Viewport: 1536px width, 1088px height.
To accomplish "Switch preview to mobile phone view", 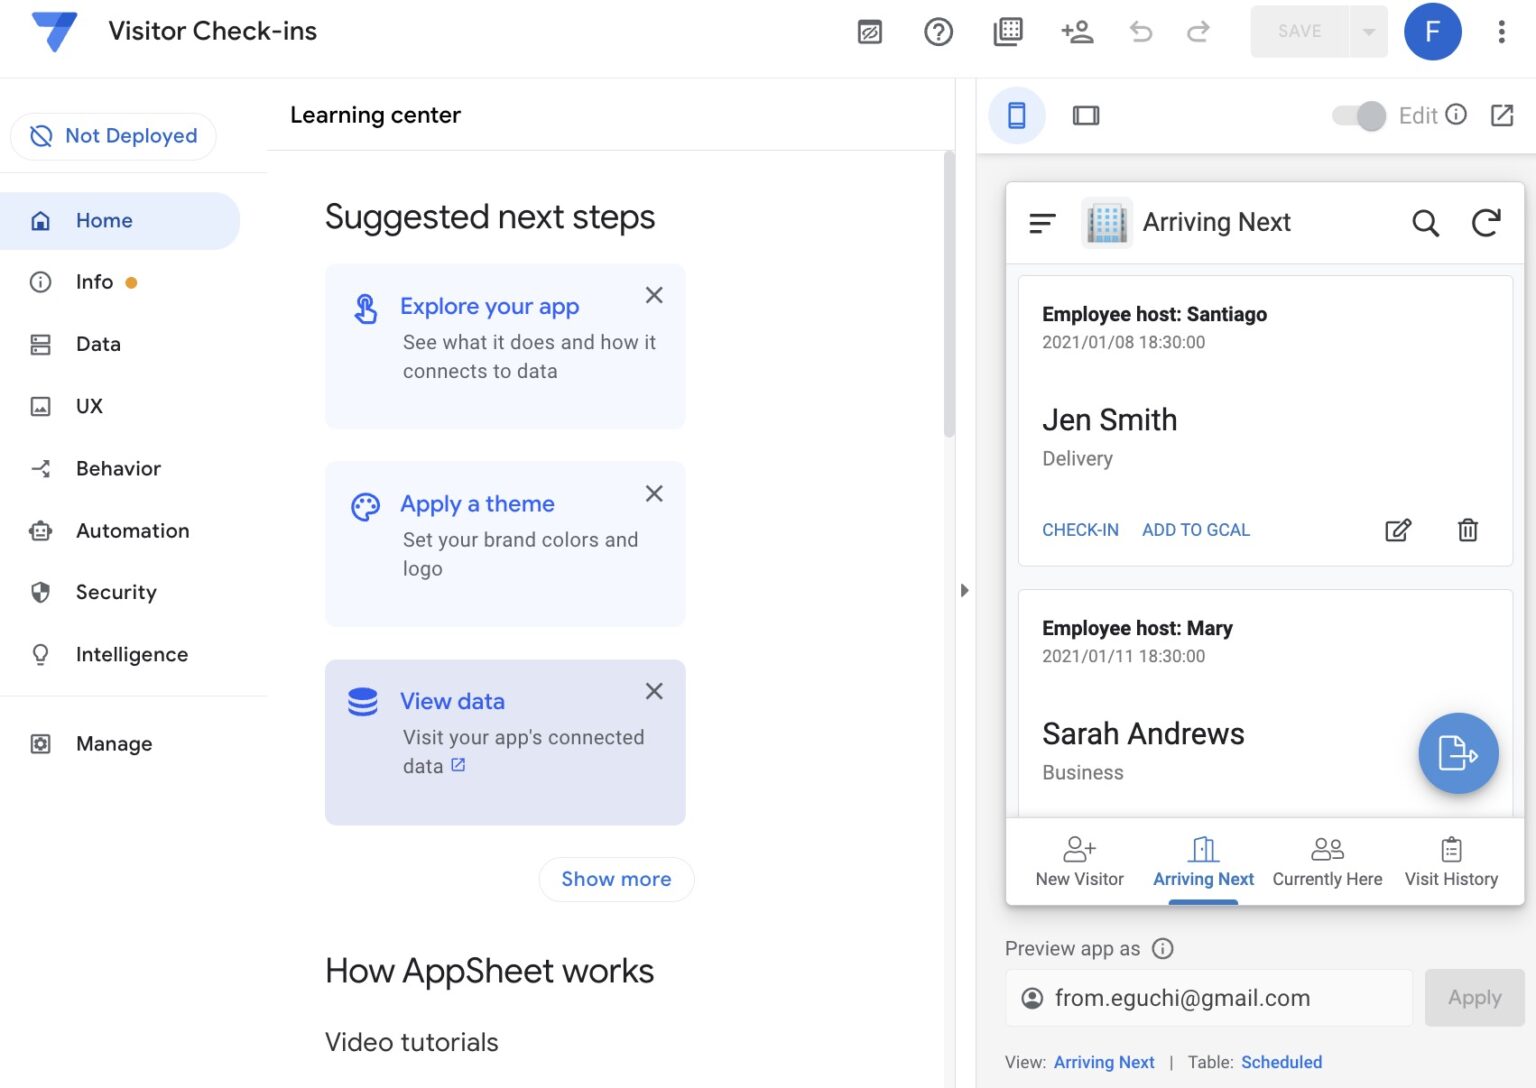I will [x=1016, y=116].
